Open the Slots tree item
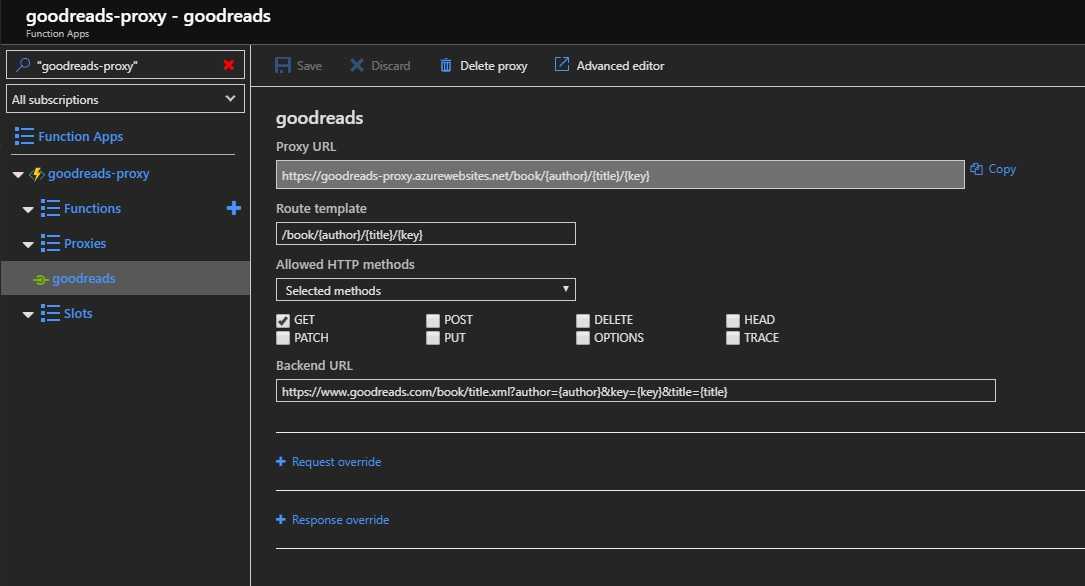 77,314
